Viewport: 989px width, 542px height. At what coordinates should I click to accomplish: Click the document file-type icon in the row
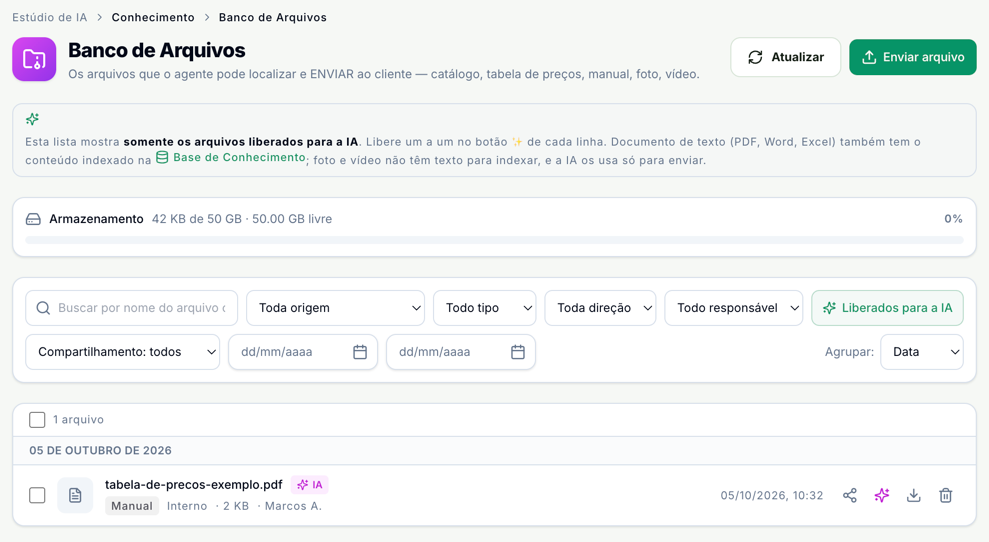(x=75, y=495)
